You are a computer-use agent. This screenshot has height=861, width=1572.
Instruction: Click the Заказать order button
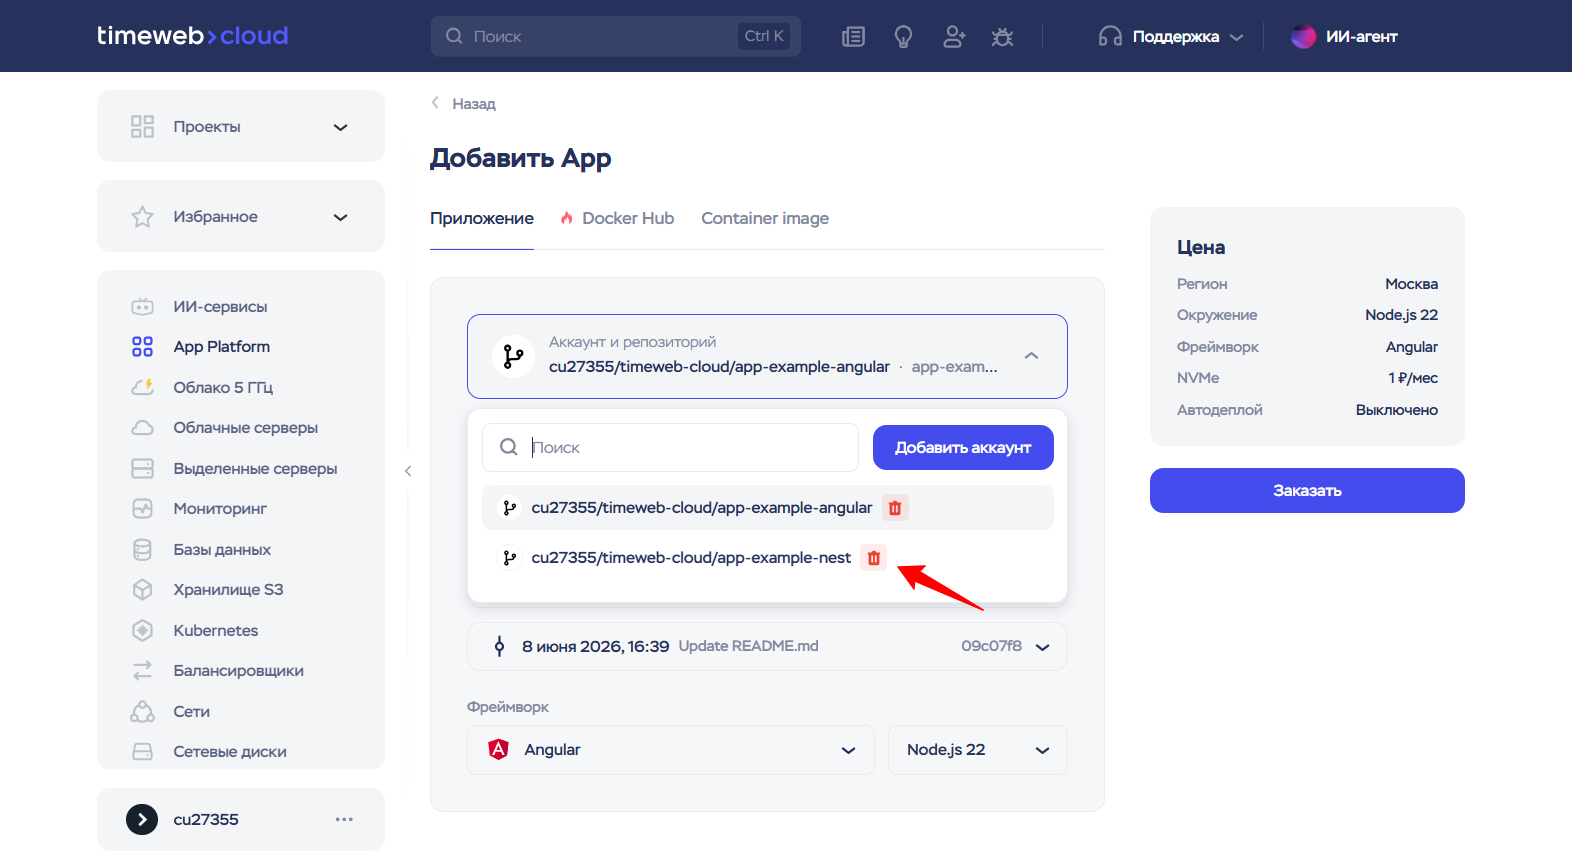1307,490
